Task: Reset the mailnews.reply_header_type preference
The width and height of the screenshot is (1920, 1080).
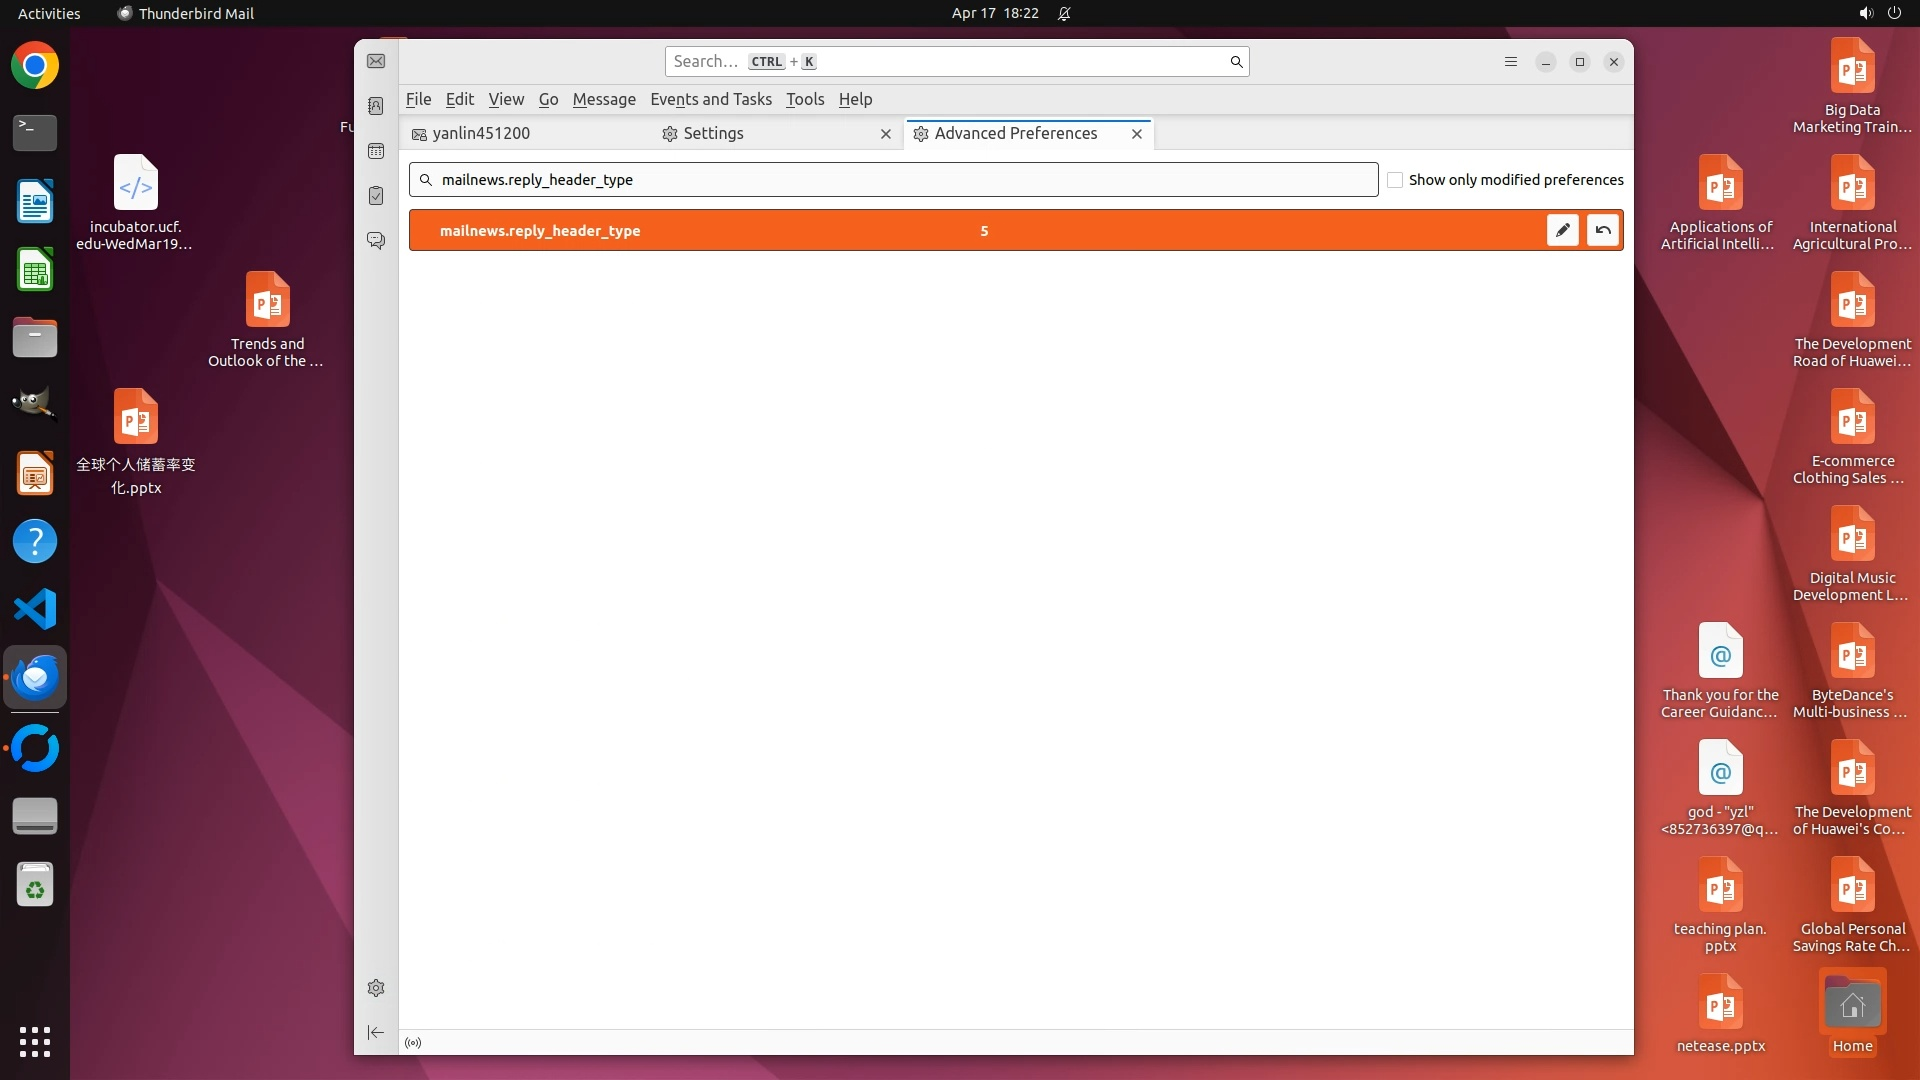Action: [1603, 230]
